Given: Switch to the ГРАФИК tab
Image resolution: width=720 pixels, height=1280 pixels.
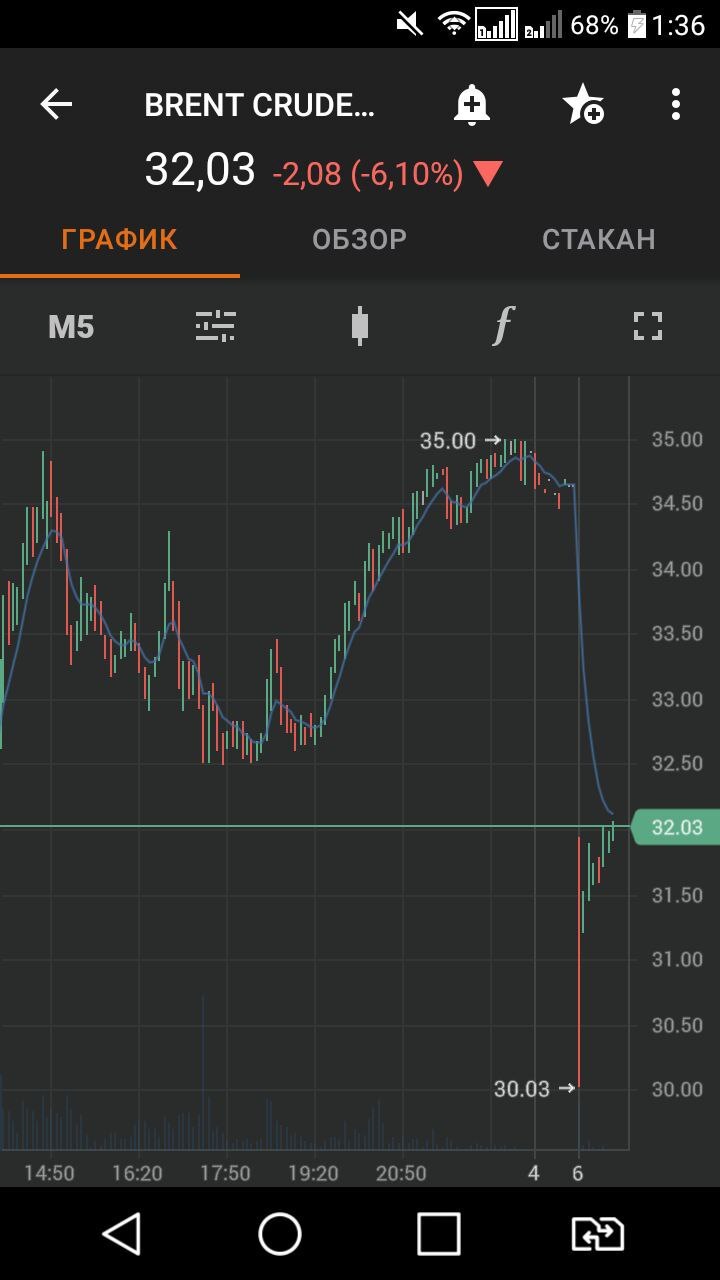Looking at the screenshot, I should coord(120,240).
